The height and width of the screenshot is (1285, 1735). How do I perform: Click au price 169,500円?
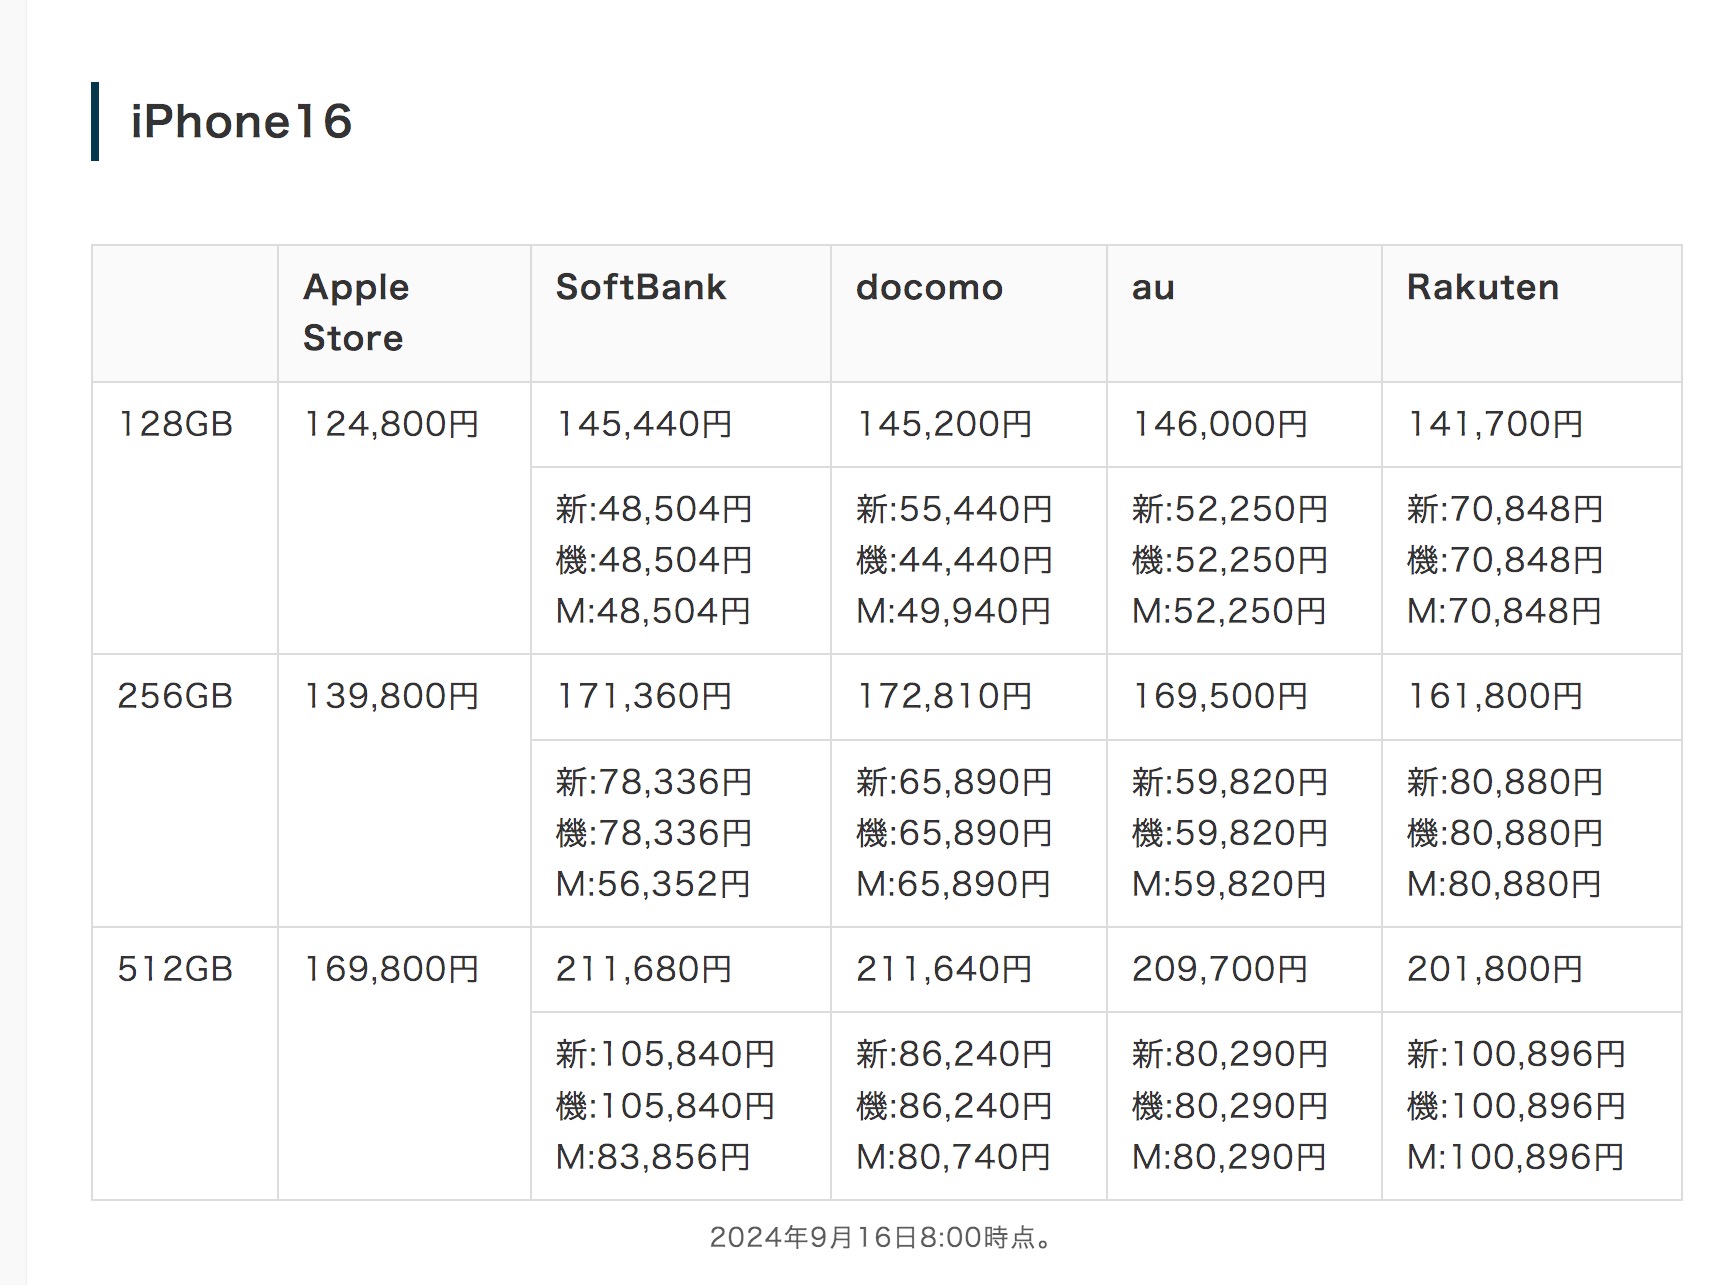[x=1220, y=696]
